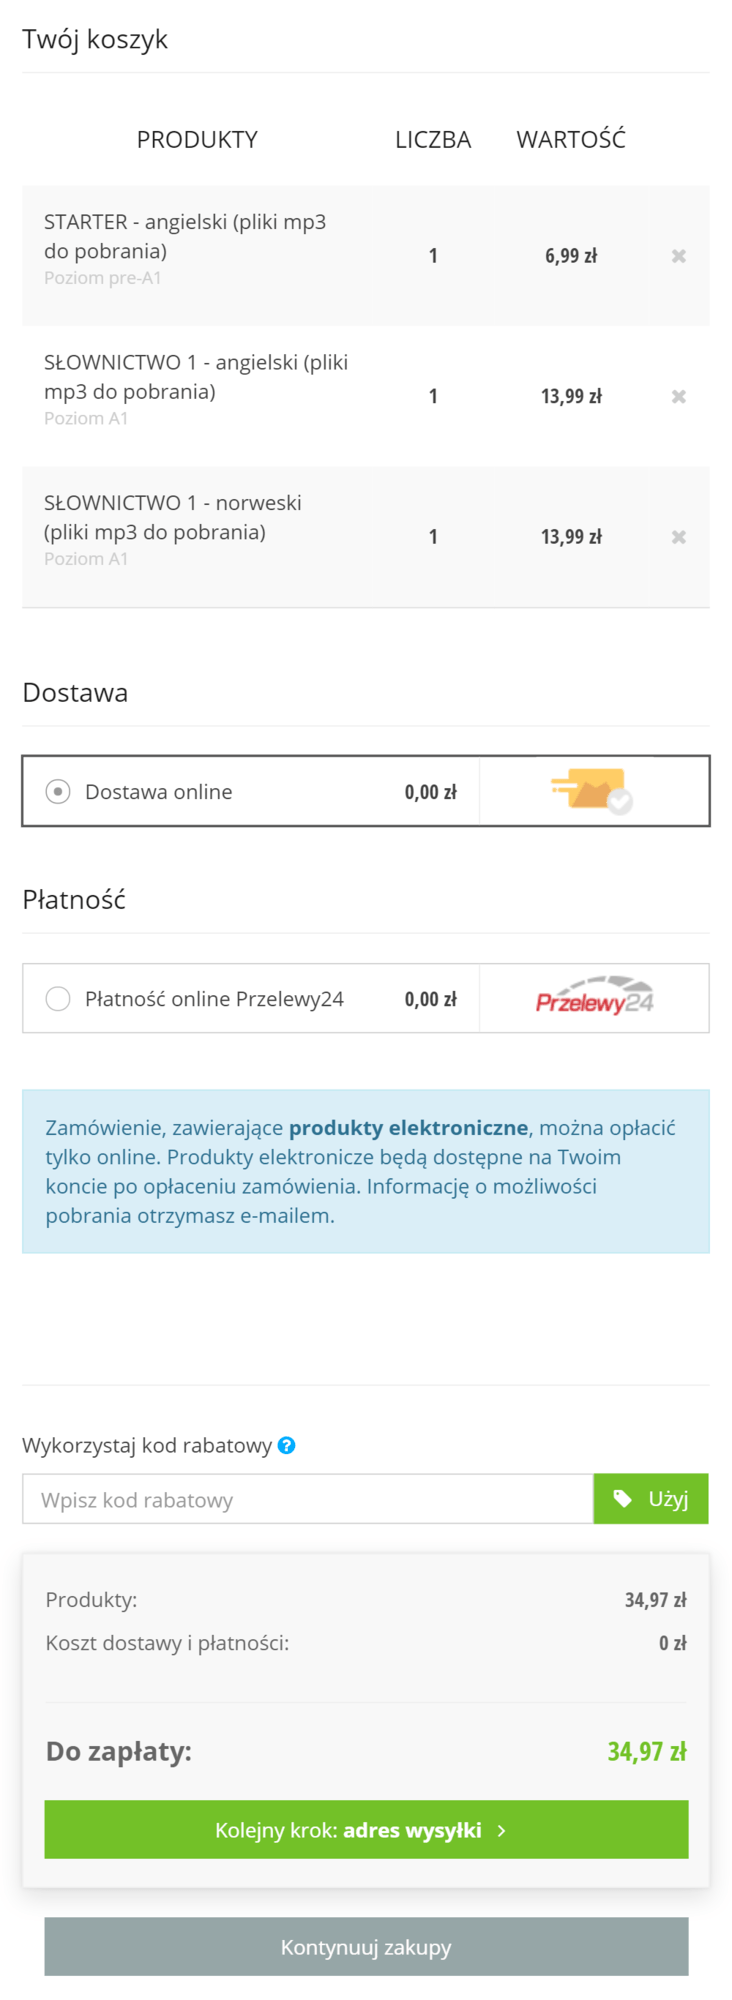Remove SŁOWNICTWO 1 angielski from cart
This screenshot has width=732, height=2000.
pyautogui.click(x=679, y=397)
